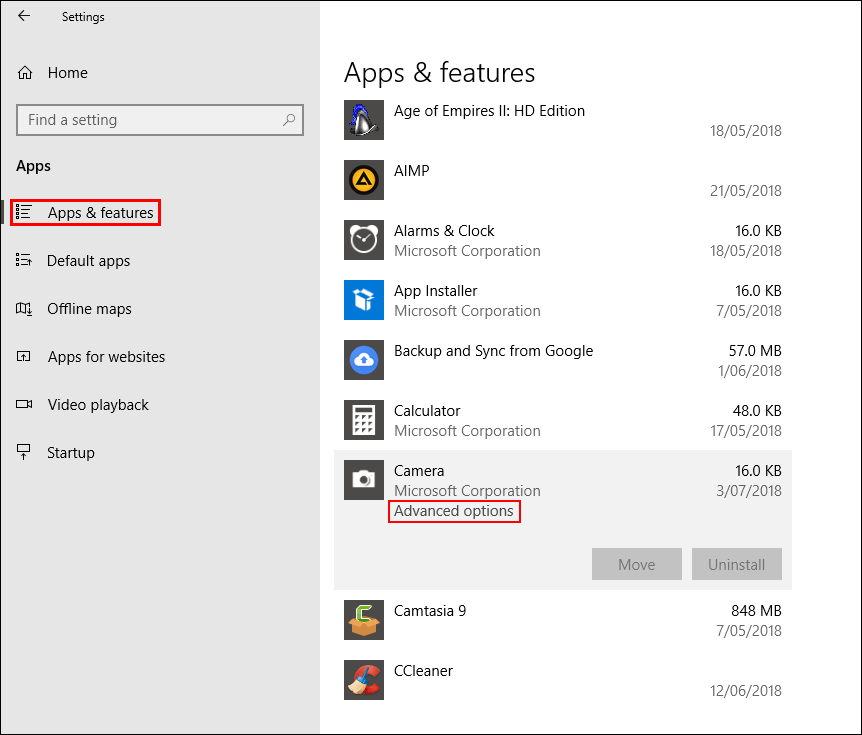Click the date 21/05/2018
The width and height of the screenshot is (862, 735).
tap(745, 191)
